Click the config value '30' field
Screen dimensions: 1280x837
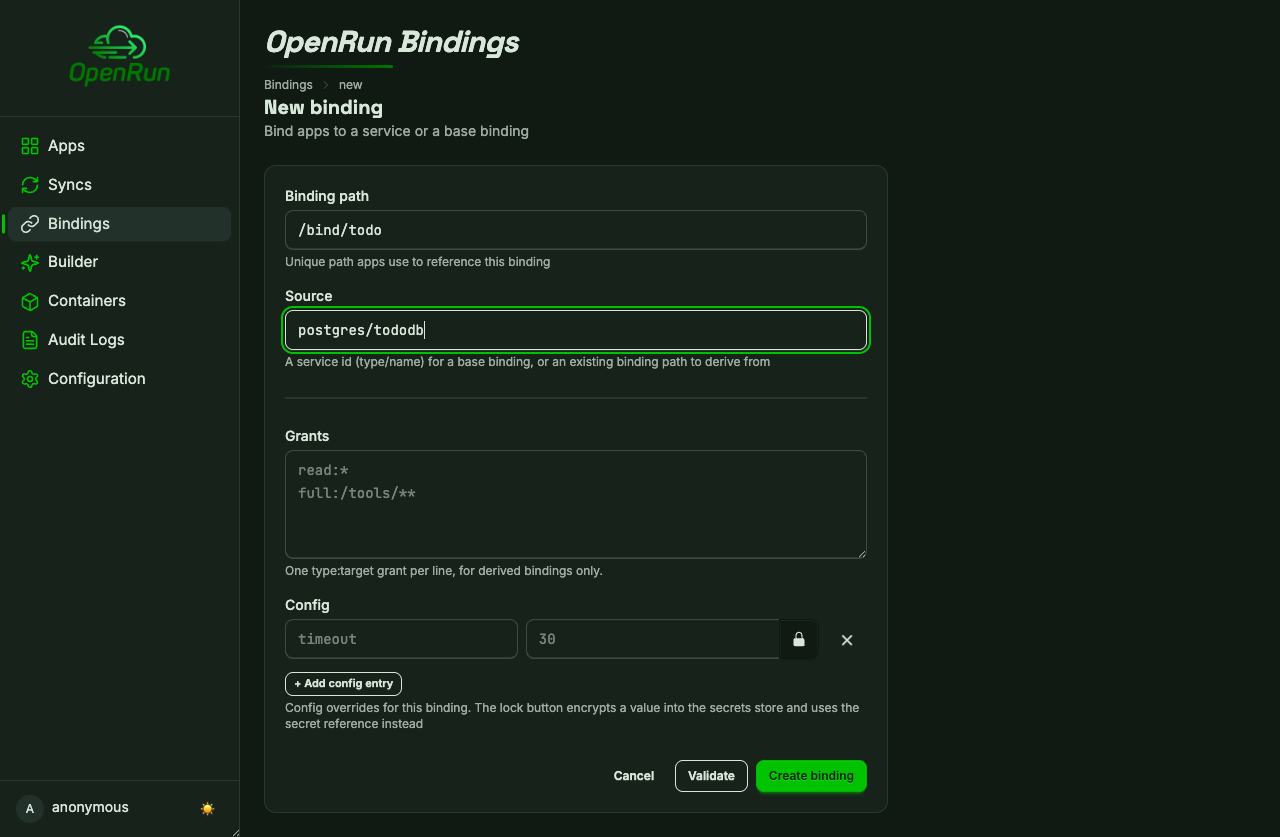pos(652,639)
